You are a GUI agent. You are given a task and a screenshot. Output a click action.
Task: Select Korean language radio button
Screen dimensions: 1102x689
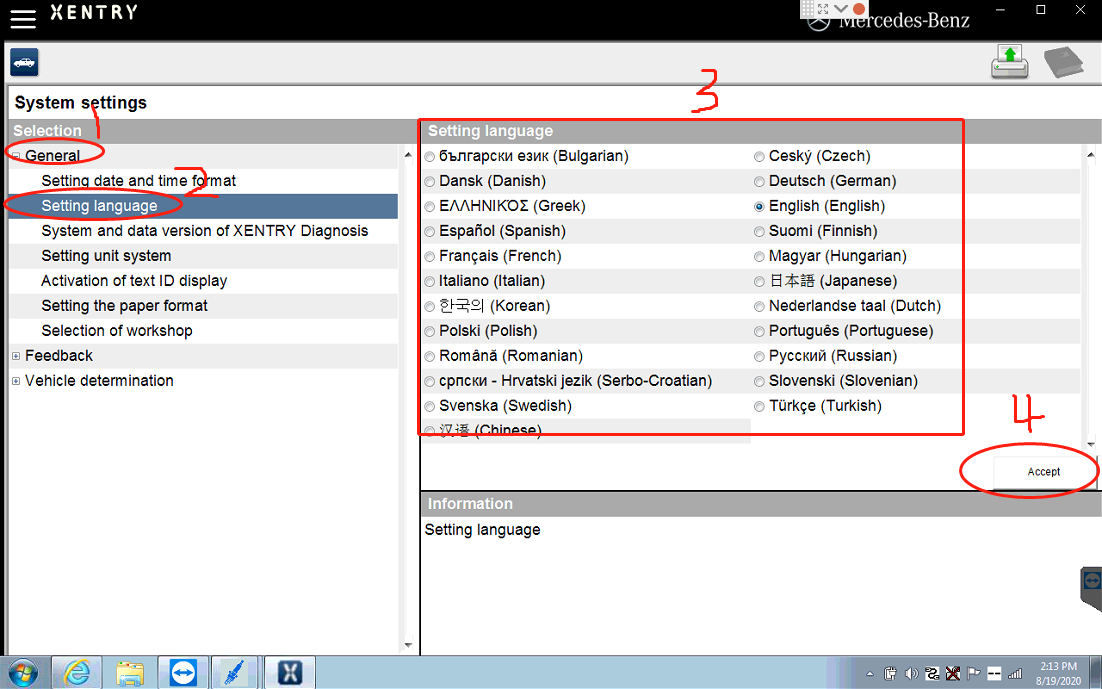[x=429, y=307]
